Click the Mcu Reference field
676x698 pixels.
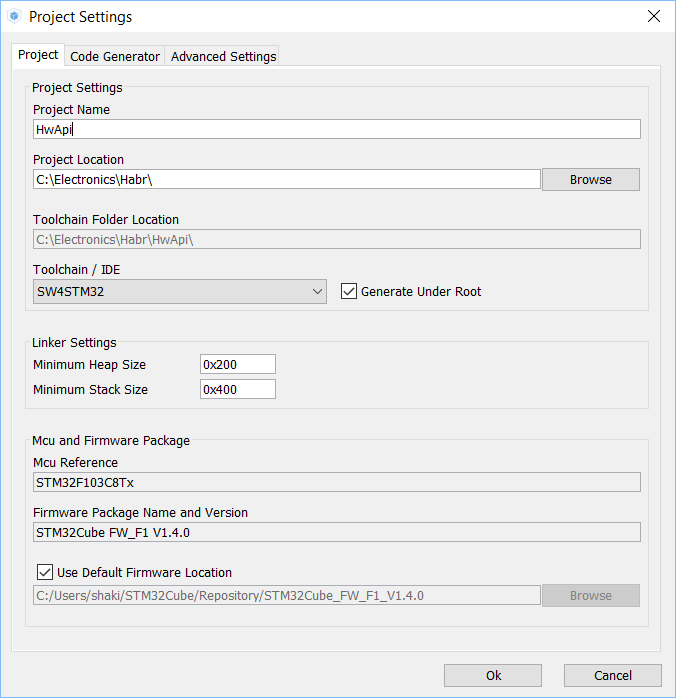[336, 482]
